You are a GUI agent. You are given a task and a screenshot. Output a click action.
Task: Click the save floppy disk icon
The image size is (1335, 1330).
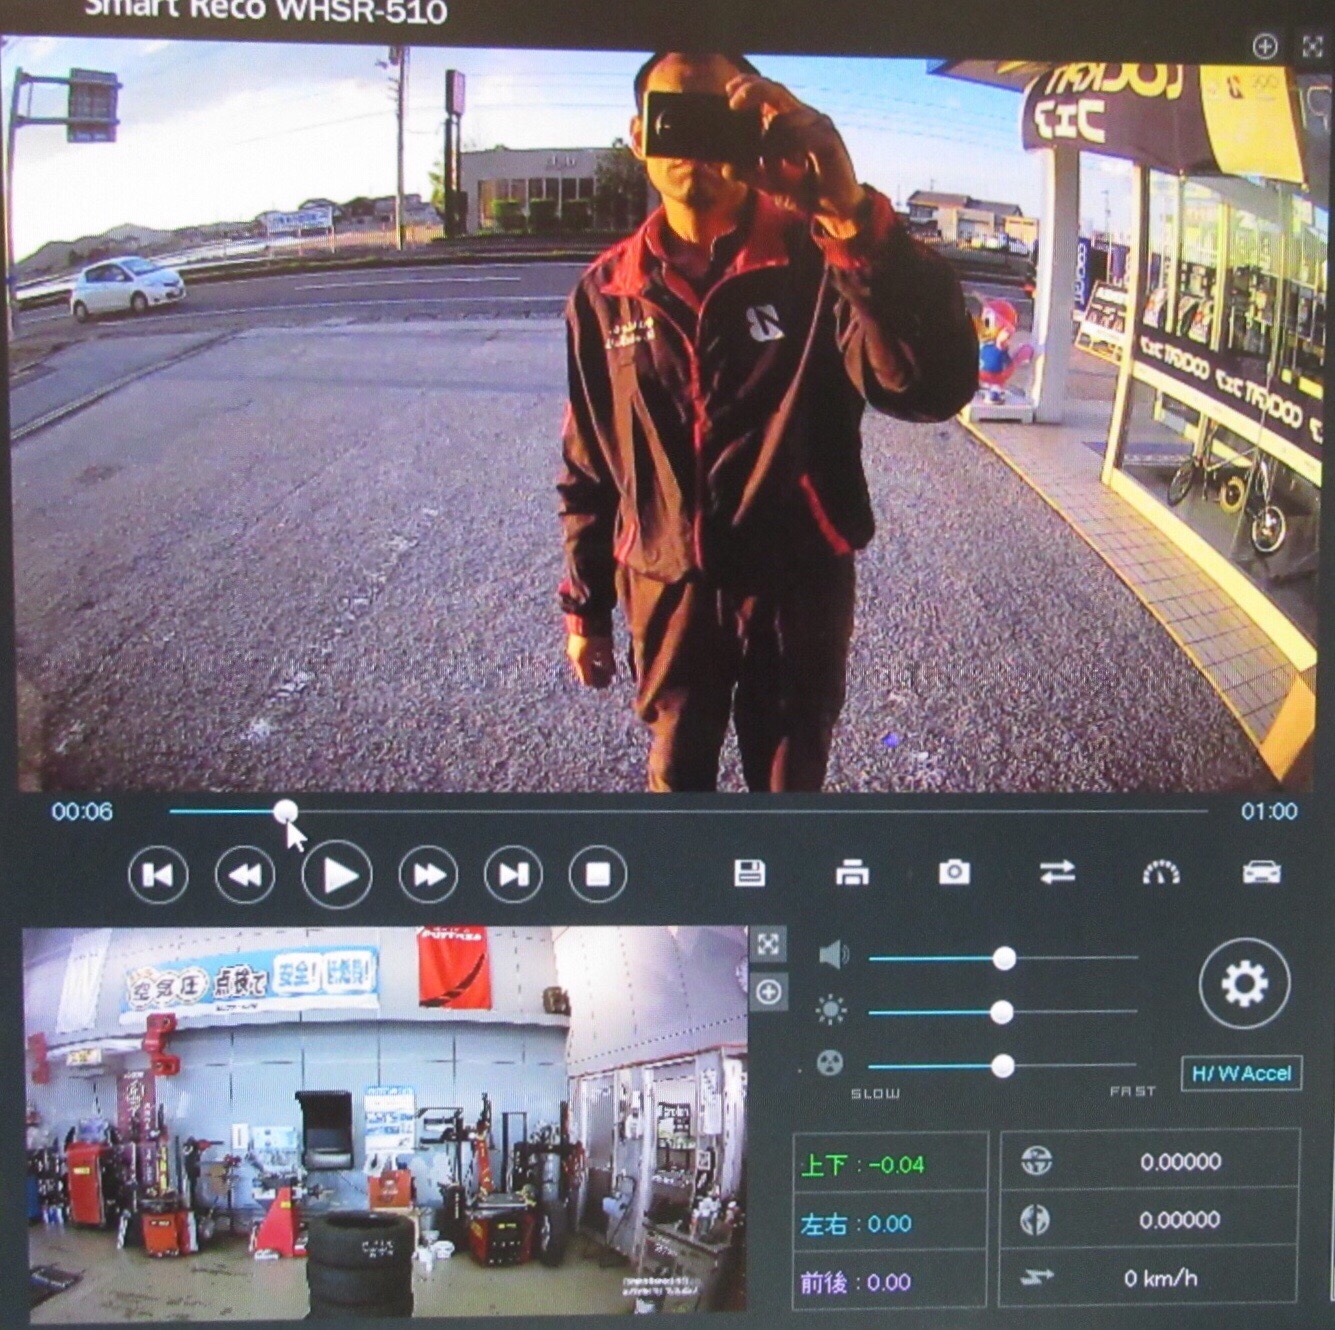[749, 872]
